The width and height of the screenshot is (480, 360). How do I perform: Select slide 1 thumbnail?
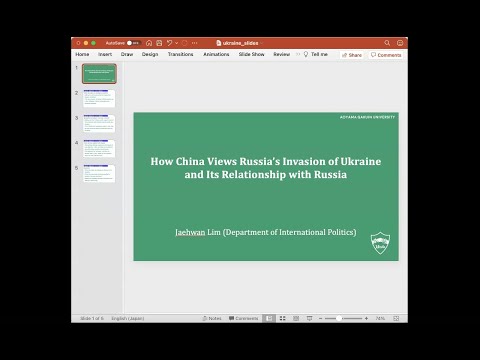[x=99, y=74]
